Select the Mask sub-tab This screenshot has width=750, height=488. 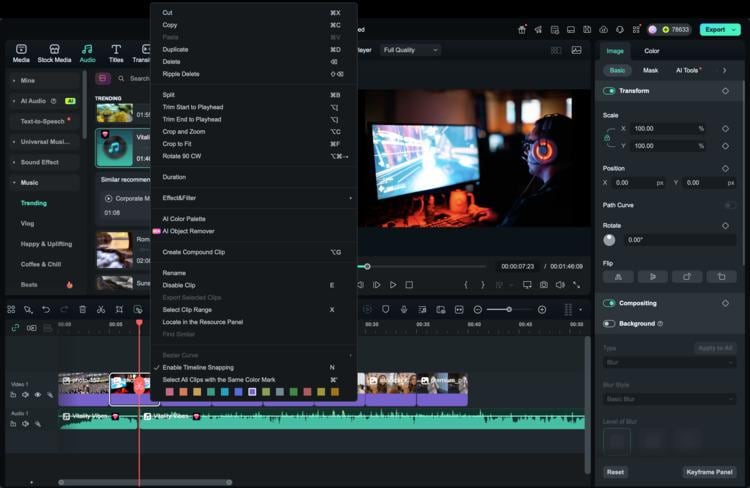pos(650,70)
